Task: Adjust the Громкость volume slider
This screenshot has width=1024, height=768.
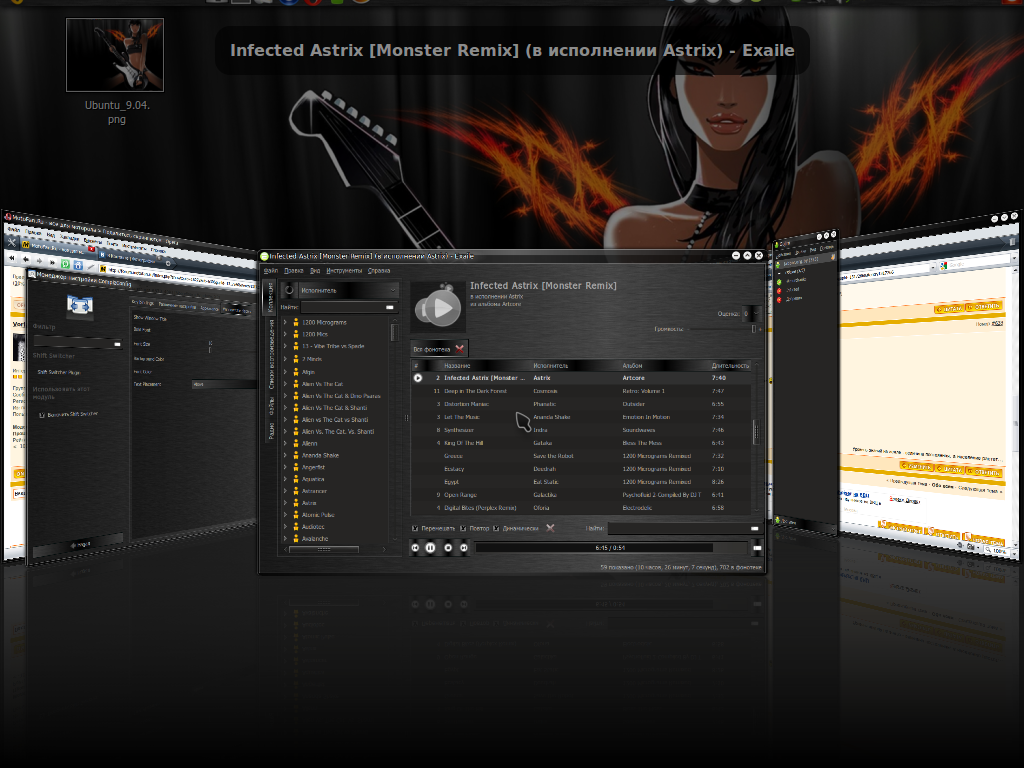Action: click(x=723, y=328)
